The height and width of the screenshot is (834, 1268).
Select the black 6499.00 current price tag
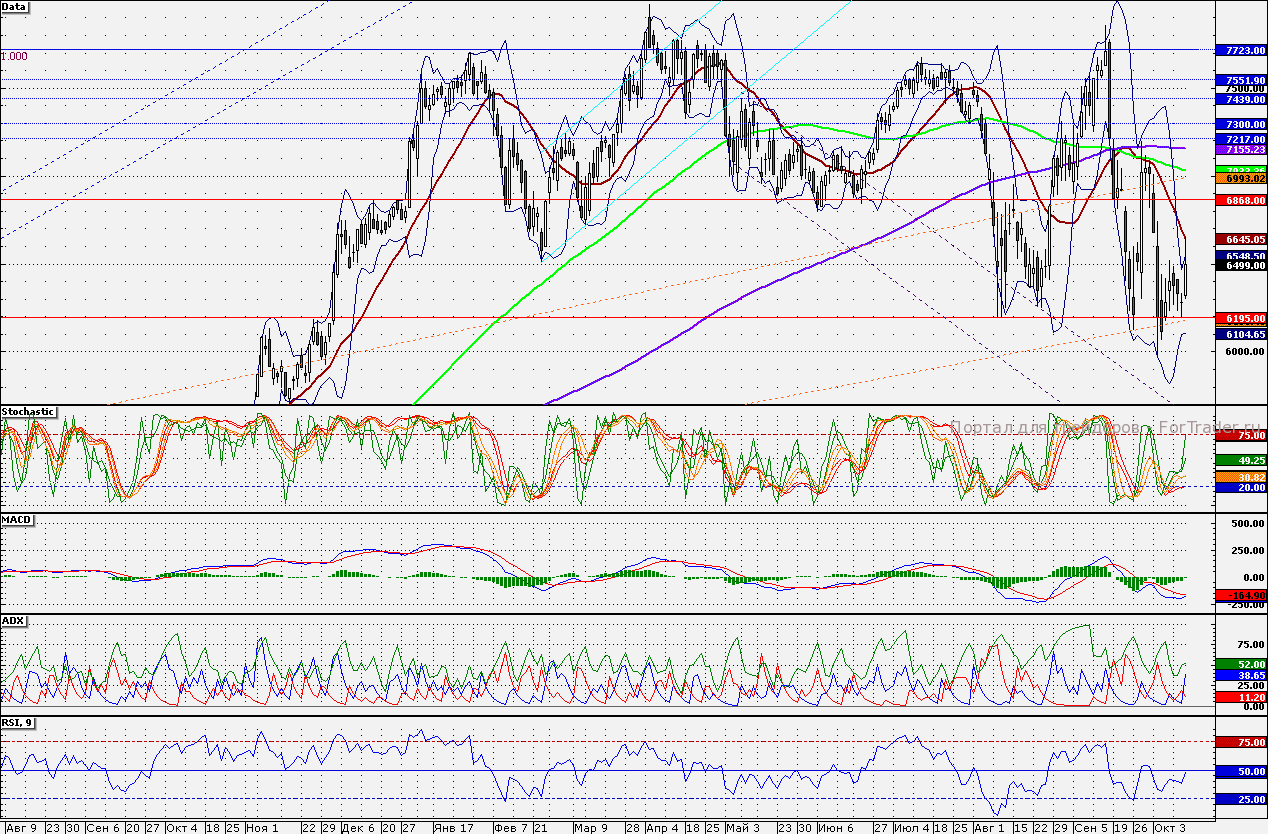[1239, 266]
